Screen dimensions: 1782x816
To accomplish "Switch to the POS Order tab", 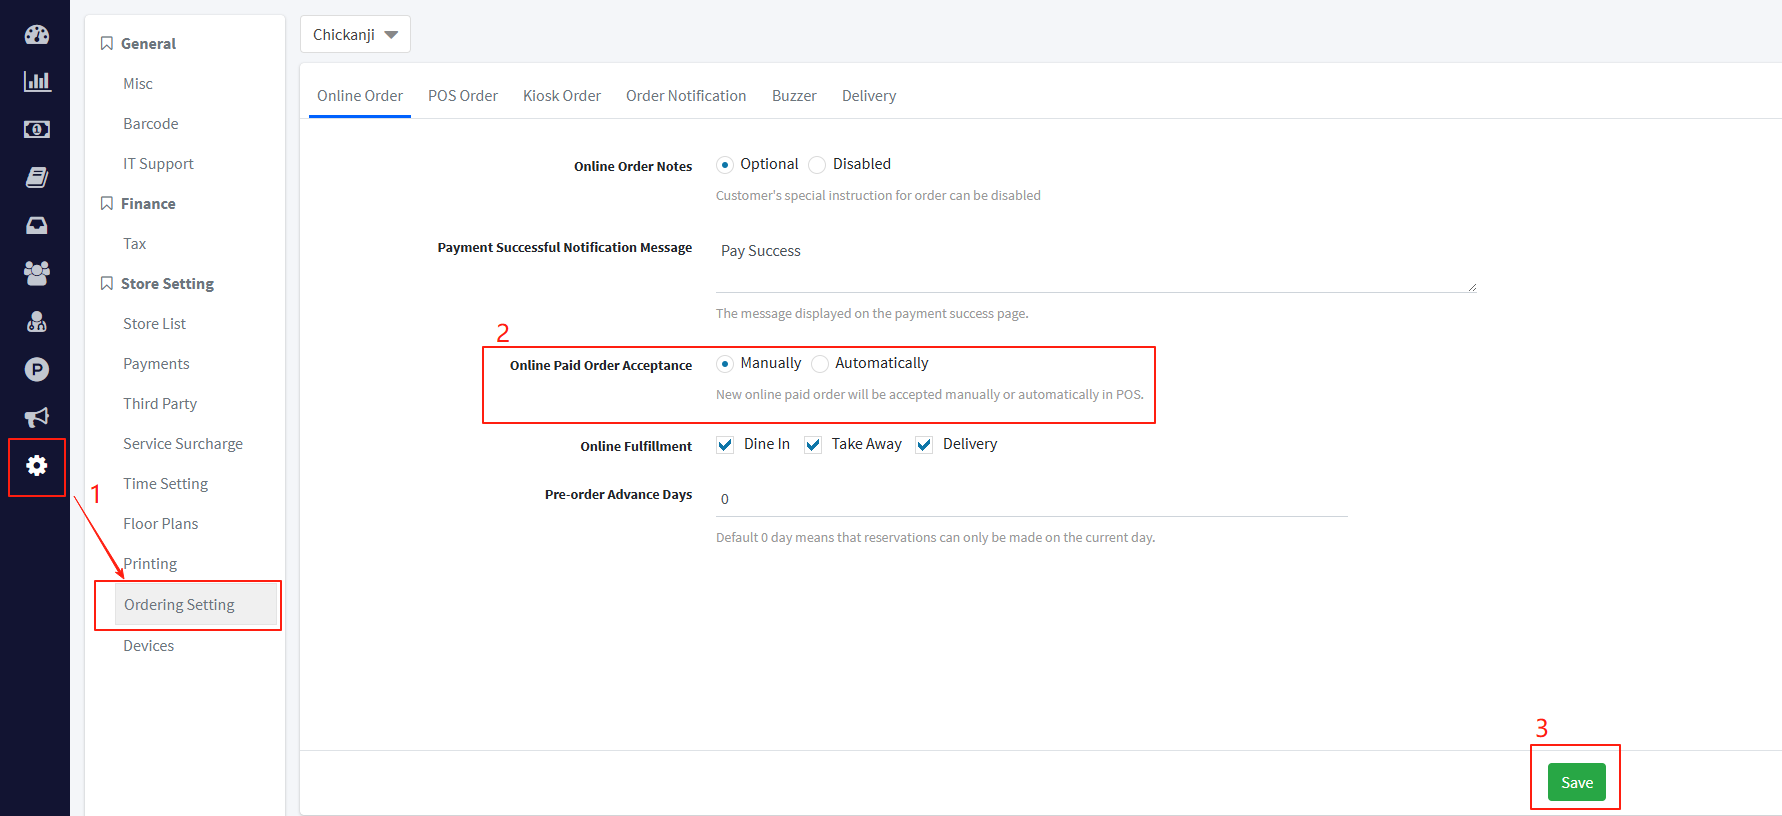I will 463,96.
